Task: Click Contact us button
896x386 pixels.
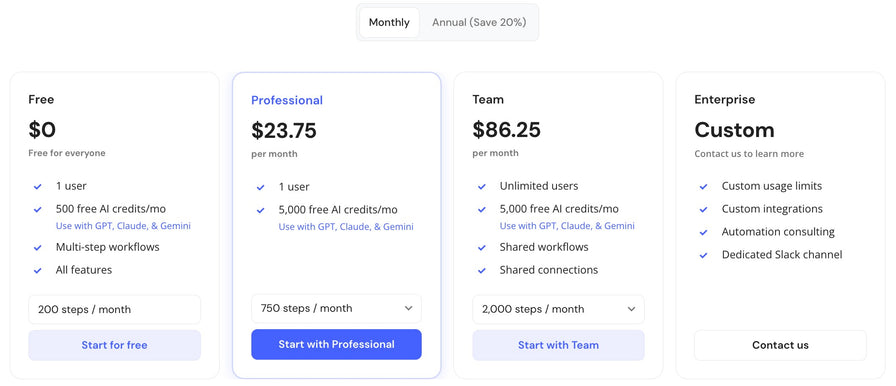Action: click(781, 345)
